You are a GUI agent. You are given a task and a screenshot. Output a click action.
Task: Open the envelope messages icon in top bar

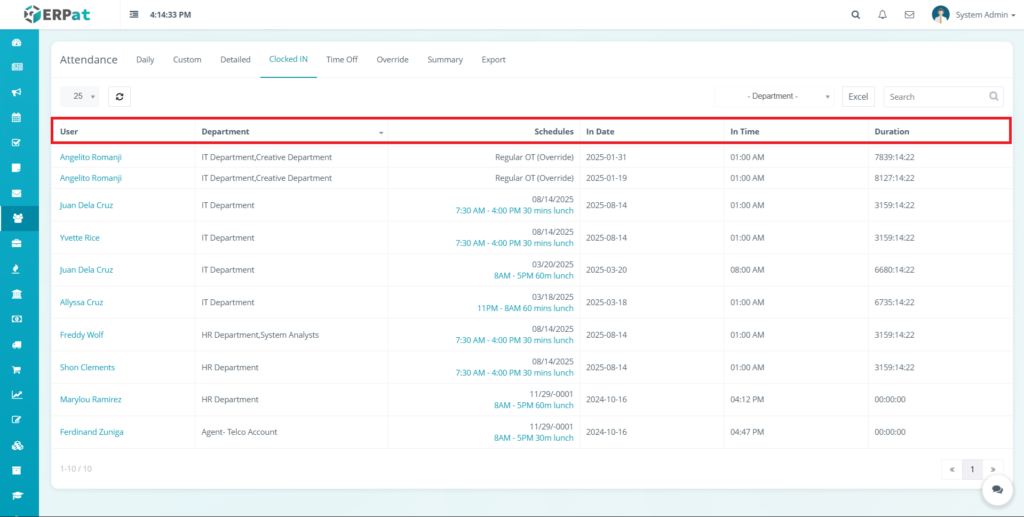909,15
